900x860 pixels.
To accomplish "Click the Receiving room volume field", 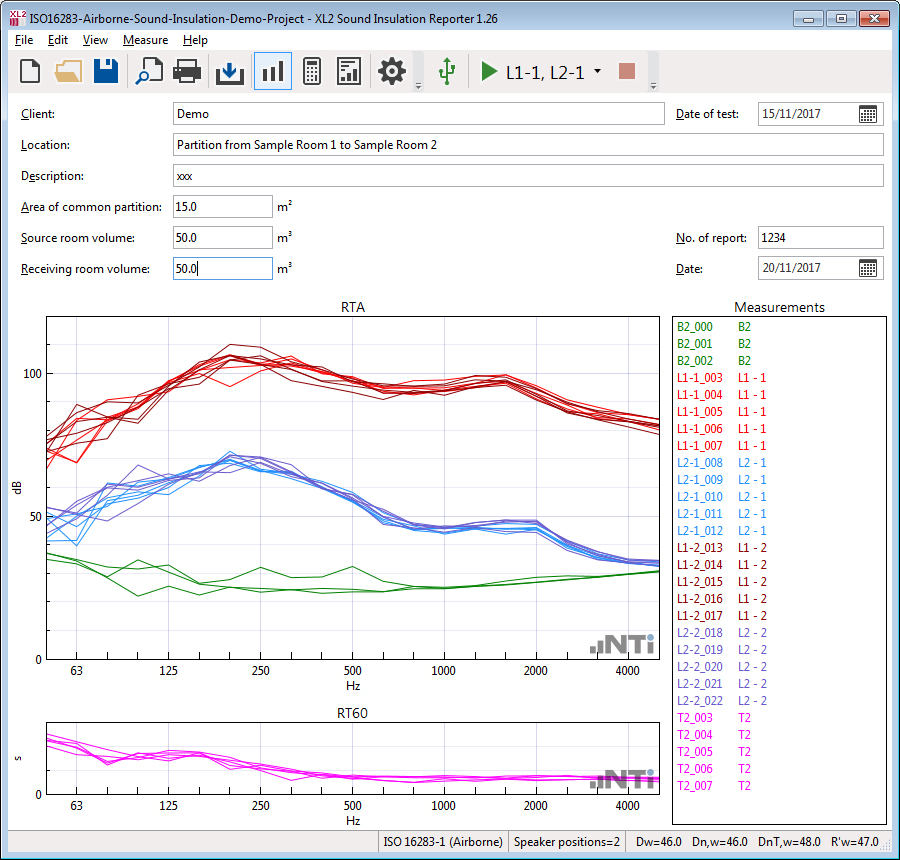I will (222, 269).
